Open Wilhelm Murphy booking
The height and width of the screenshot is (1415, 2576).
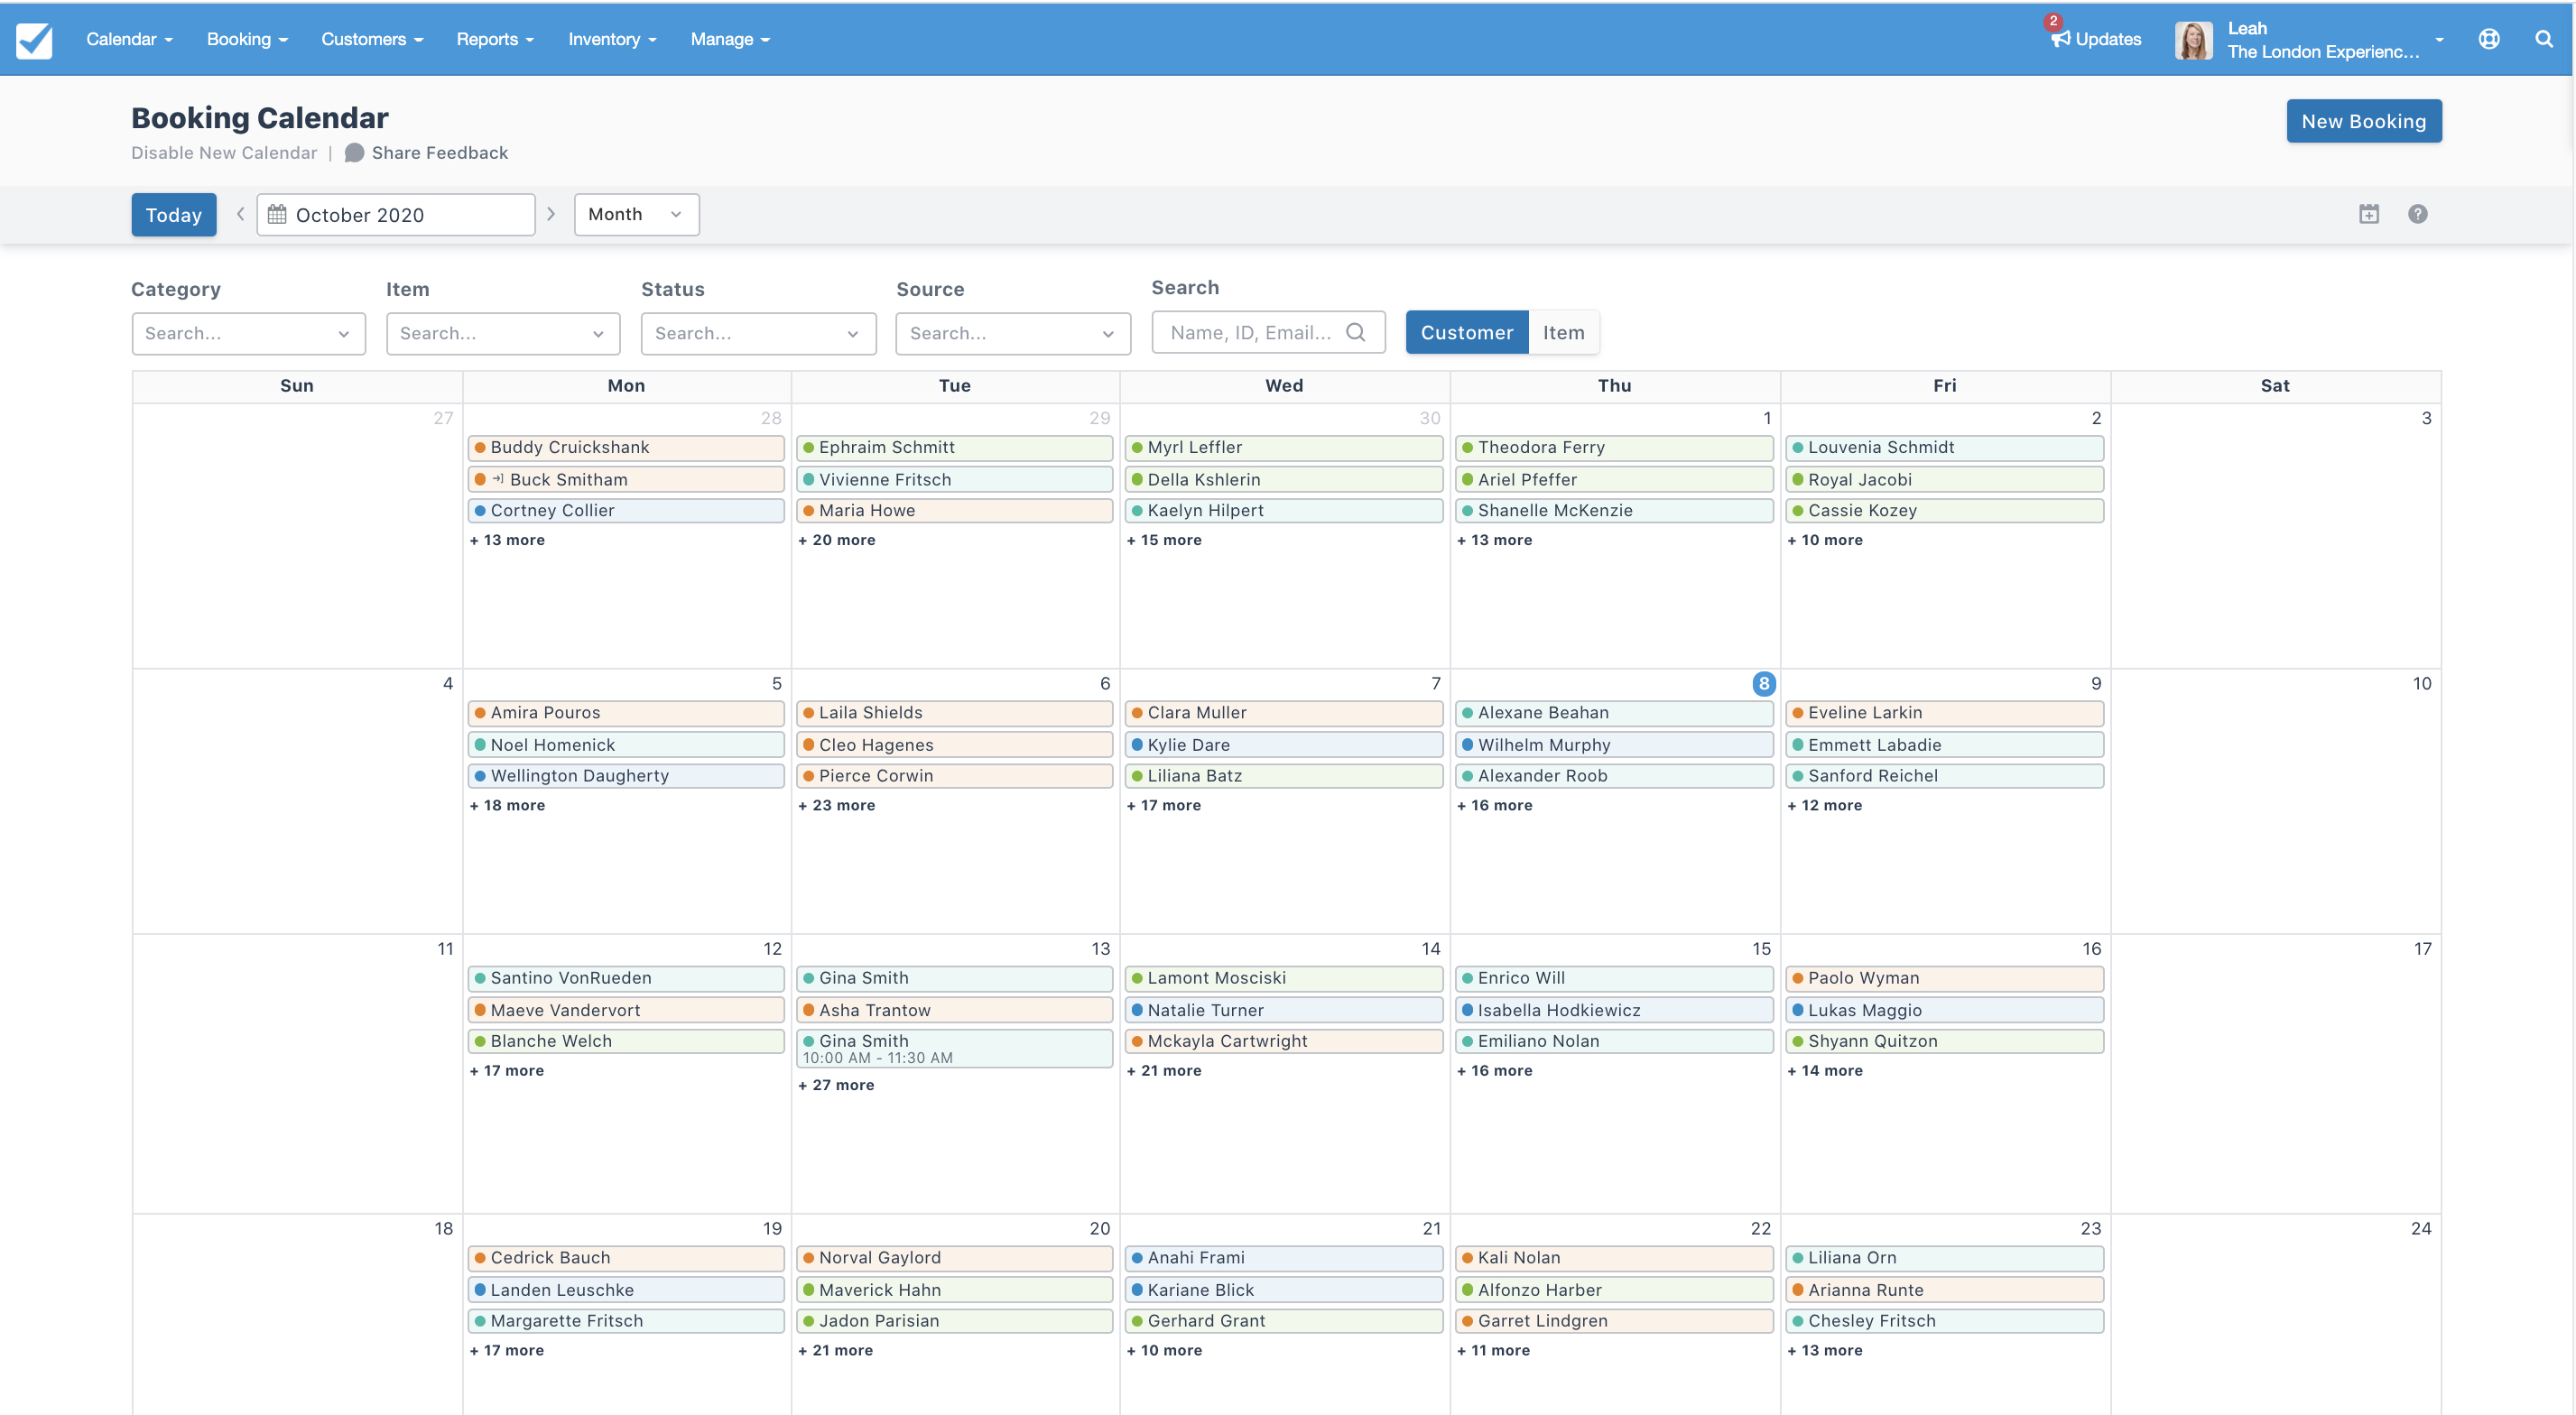[x=1614, y=744]
